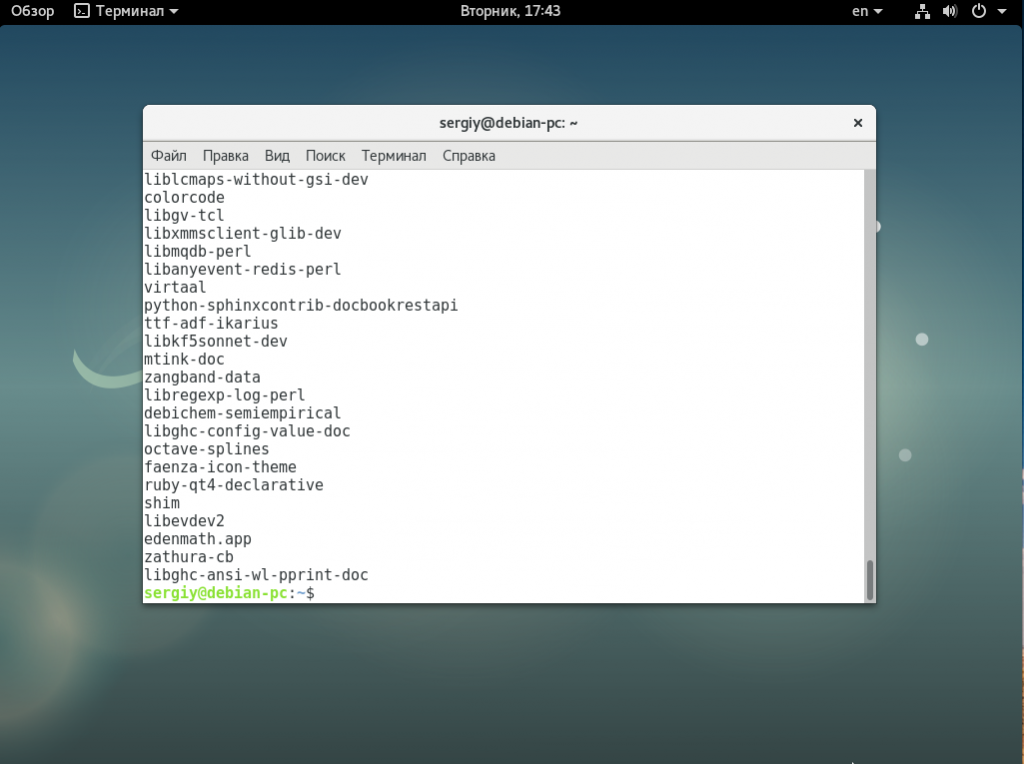The image size is (1024, 764).
Task: Click the network connection icon in top bar
Action: [922, 11]
